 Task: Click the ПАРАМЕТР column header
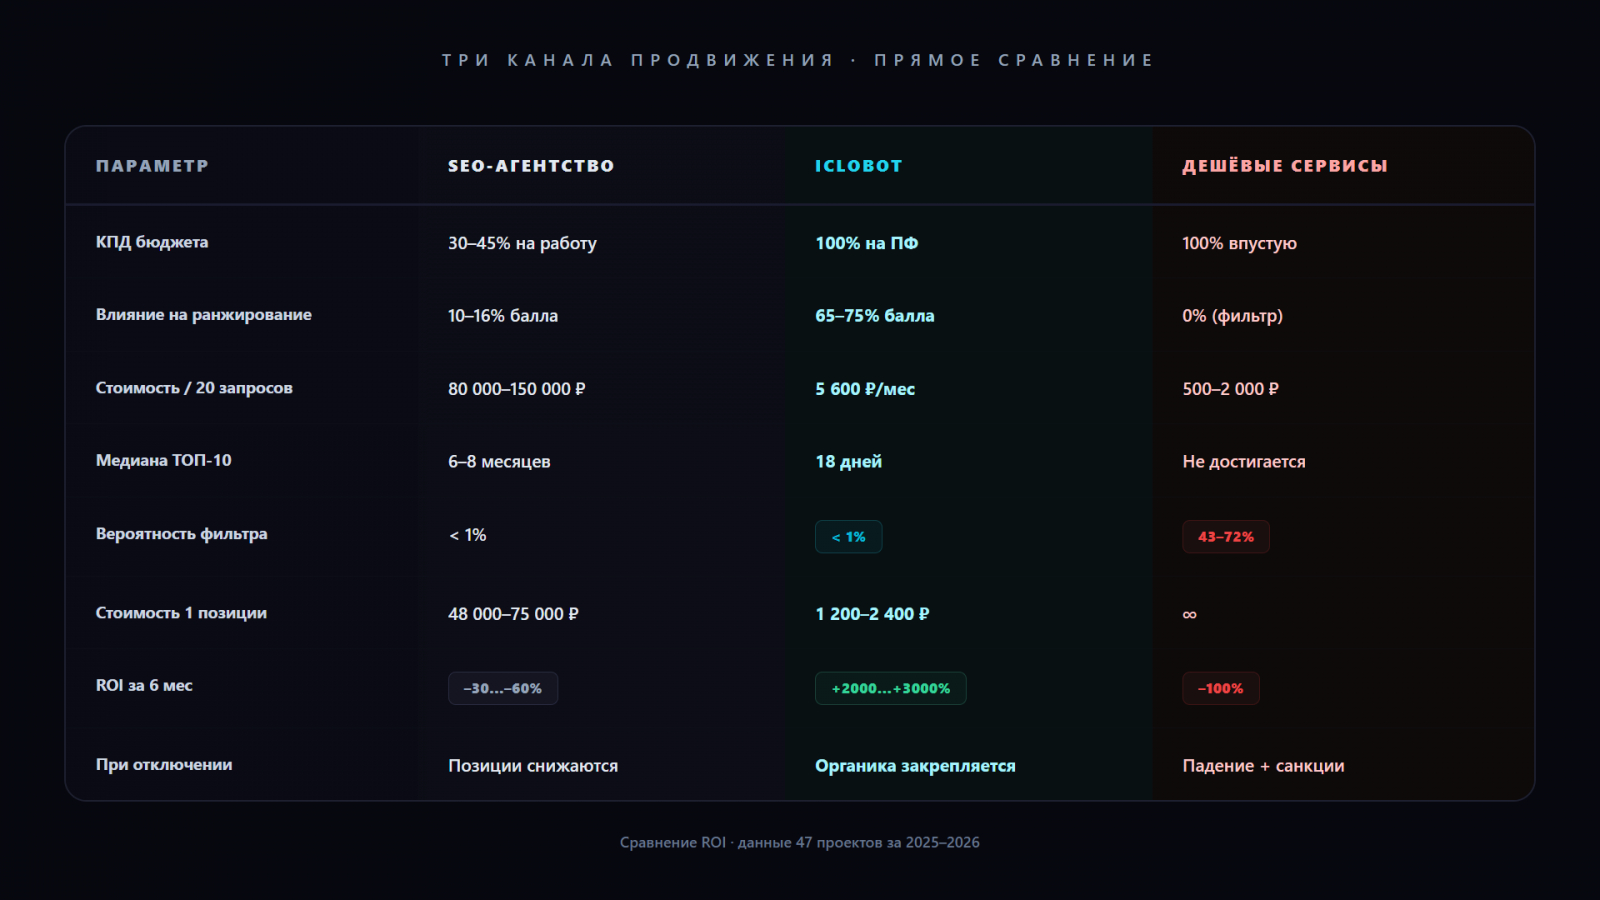152,166
